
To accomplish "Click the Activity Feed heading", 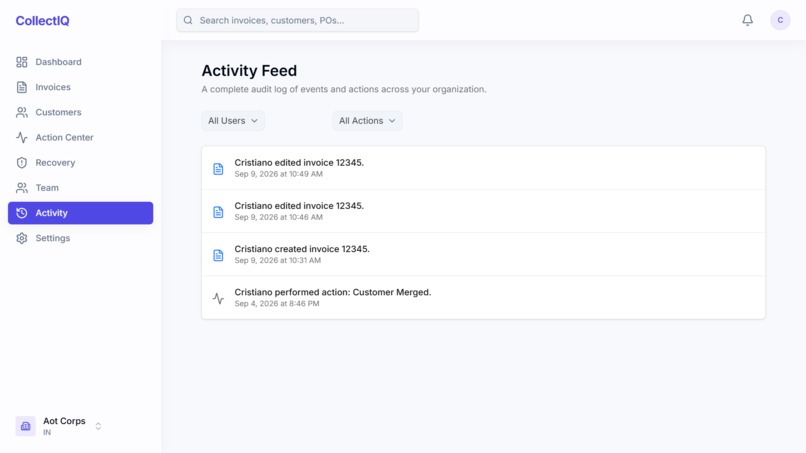I will (x=249, y=70).
